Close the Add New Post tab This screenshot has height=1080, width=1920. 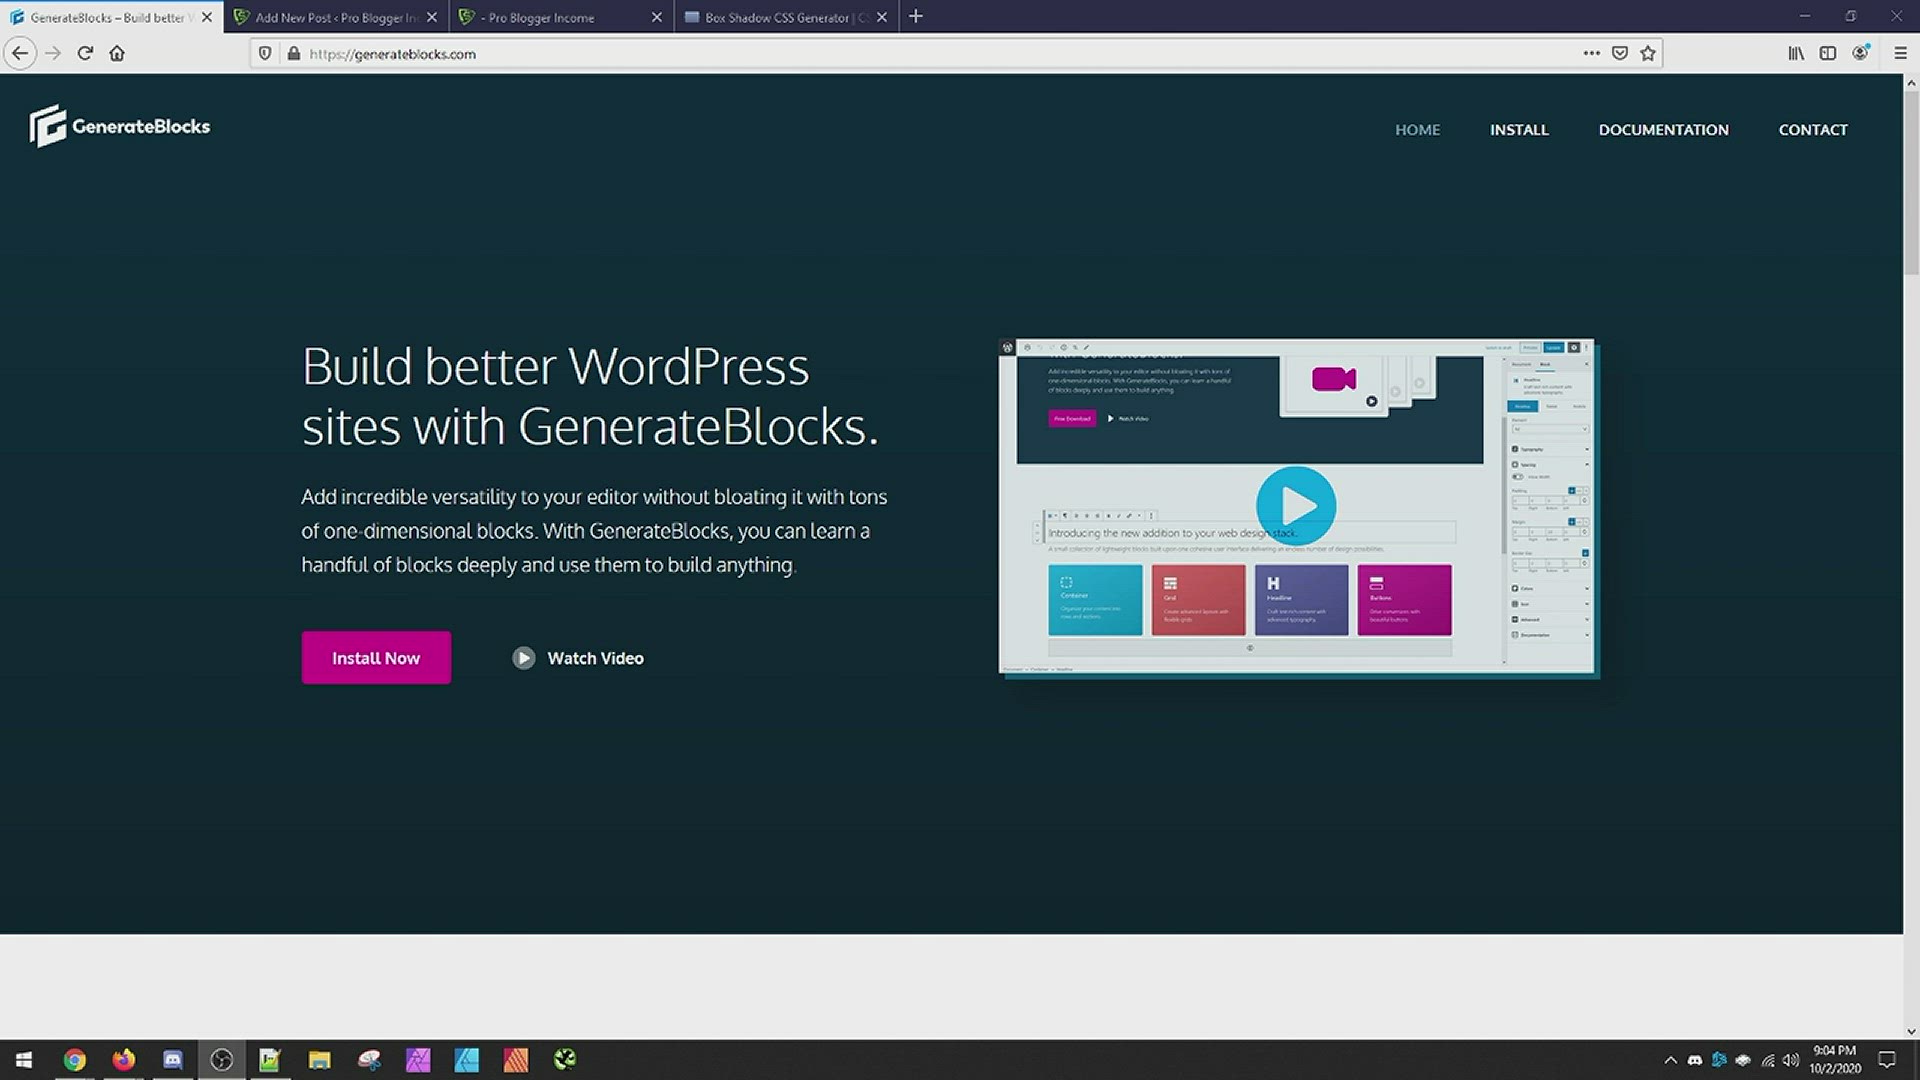coord(432,17)
